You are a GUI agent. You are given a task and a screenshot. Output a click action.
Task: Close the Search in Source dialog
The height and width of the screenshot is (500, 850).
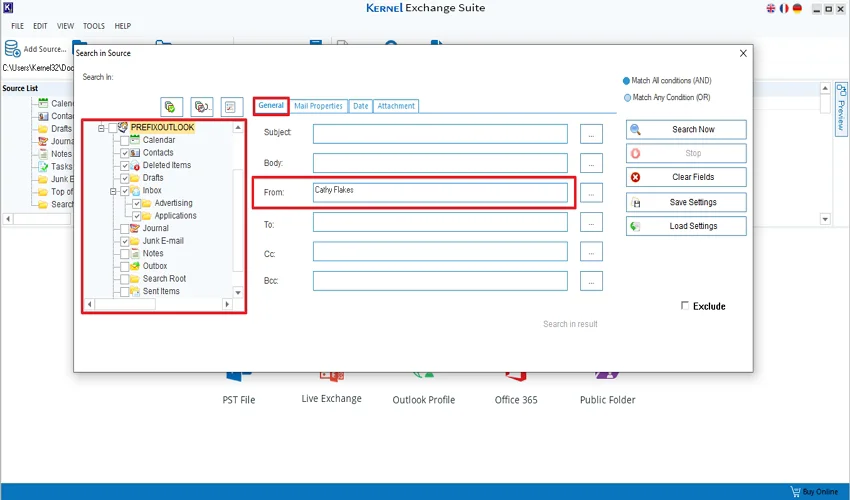coord(743,53)
